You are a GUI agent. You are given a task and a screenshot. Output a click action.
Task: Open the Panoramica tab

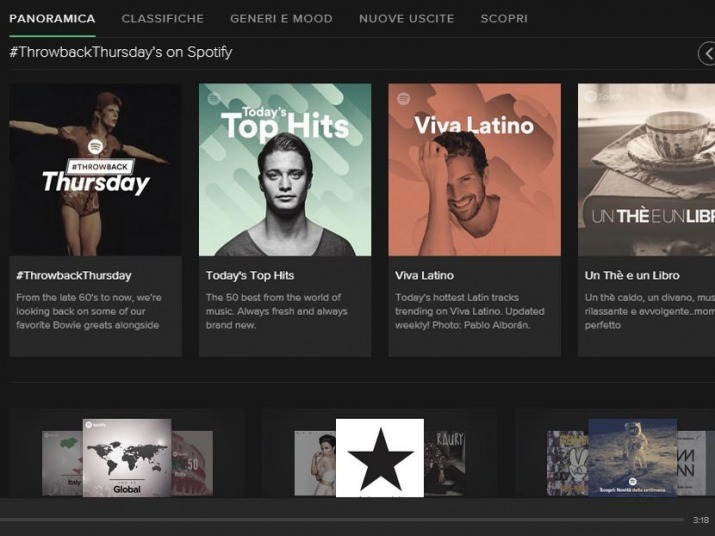[52, 19]
